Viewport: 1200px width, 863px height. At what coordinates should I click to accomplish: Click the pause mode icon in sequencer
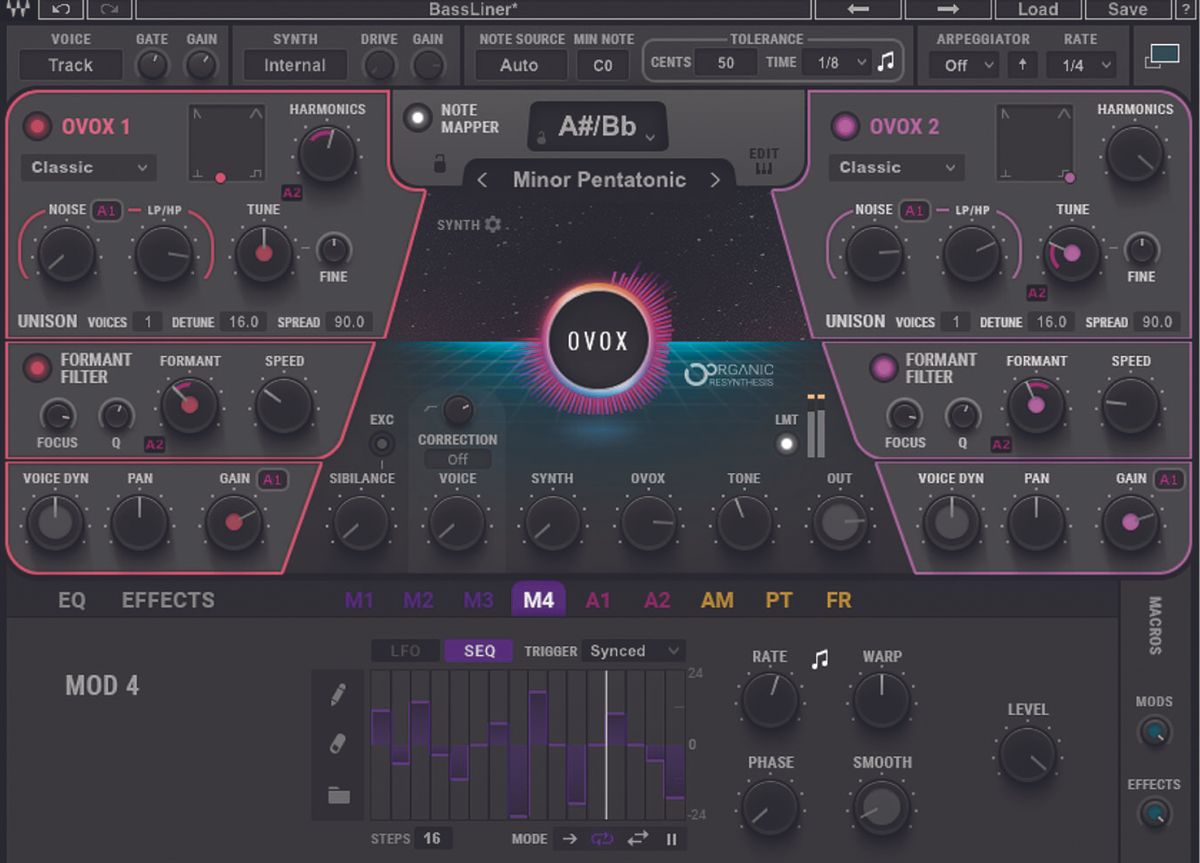pos(671,840)
